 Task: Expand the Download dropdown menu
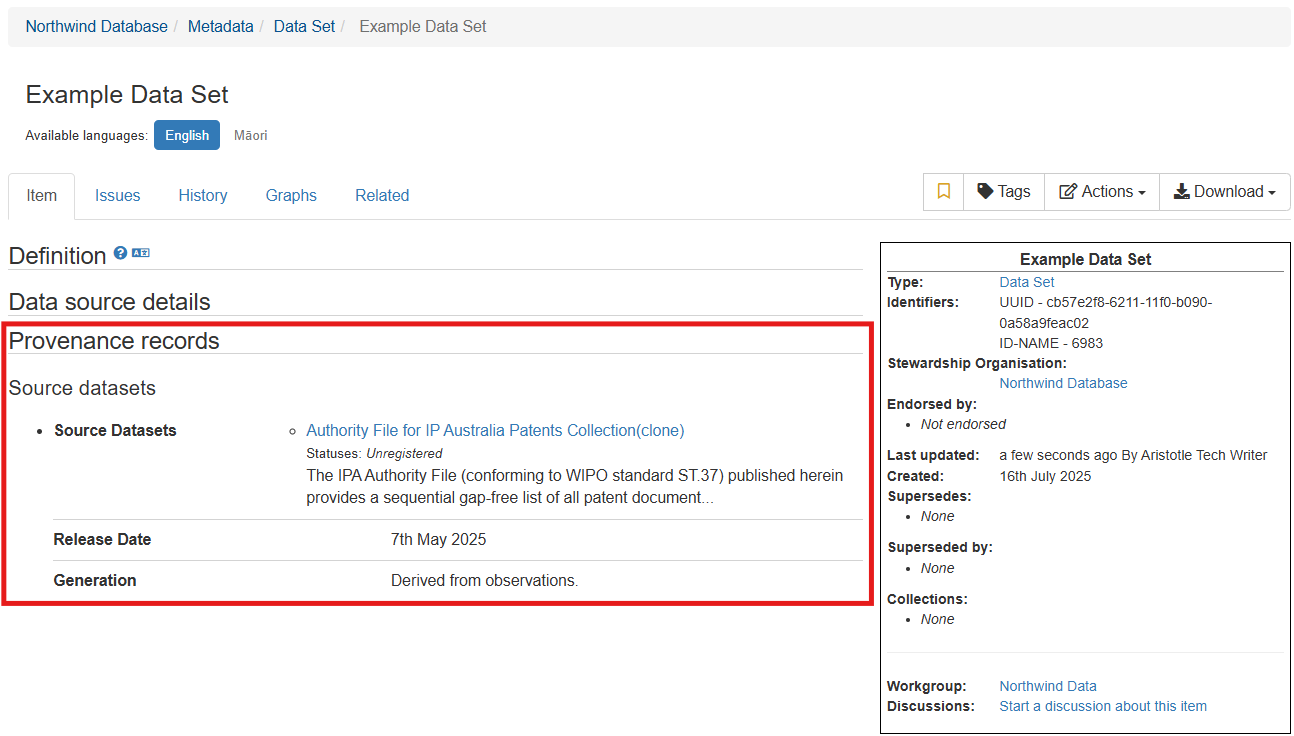pyautogui.click(x=1225, y=192)
